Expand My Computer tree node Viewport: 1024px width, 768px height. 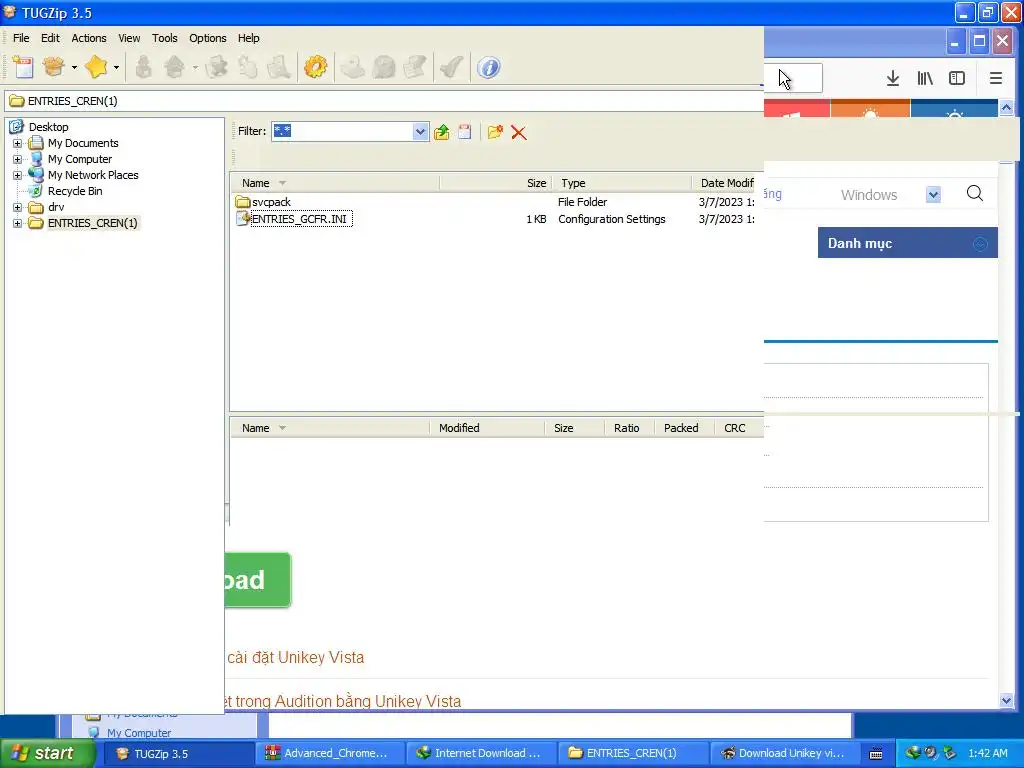pyautogui.click(x=18, y=159)
